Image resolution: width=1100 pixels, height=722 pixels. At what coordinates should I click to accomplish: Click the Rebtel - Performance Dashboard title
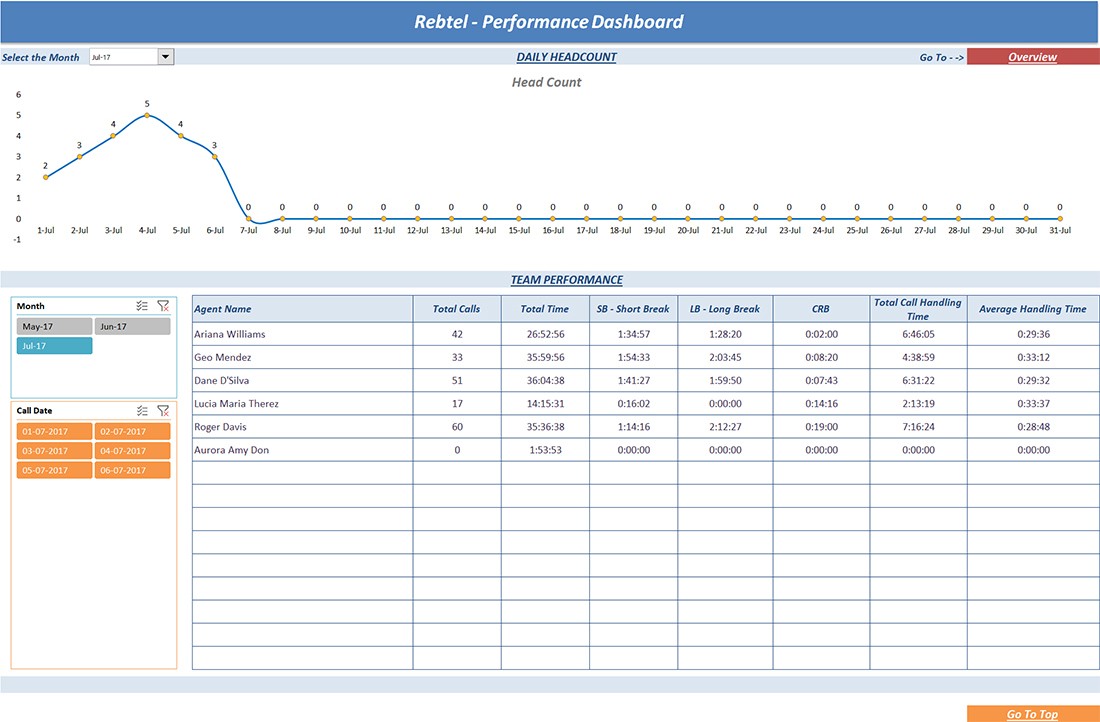click(549, 22)
